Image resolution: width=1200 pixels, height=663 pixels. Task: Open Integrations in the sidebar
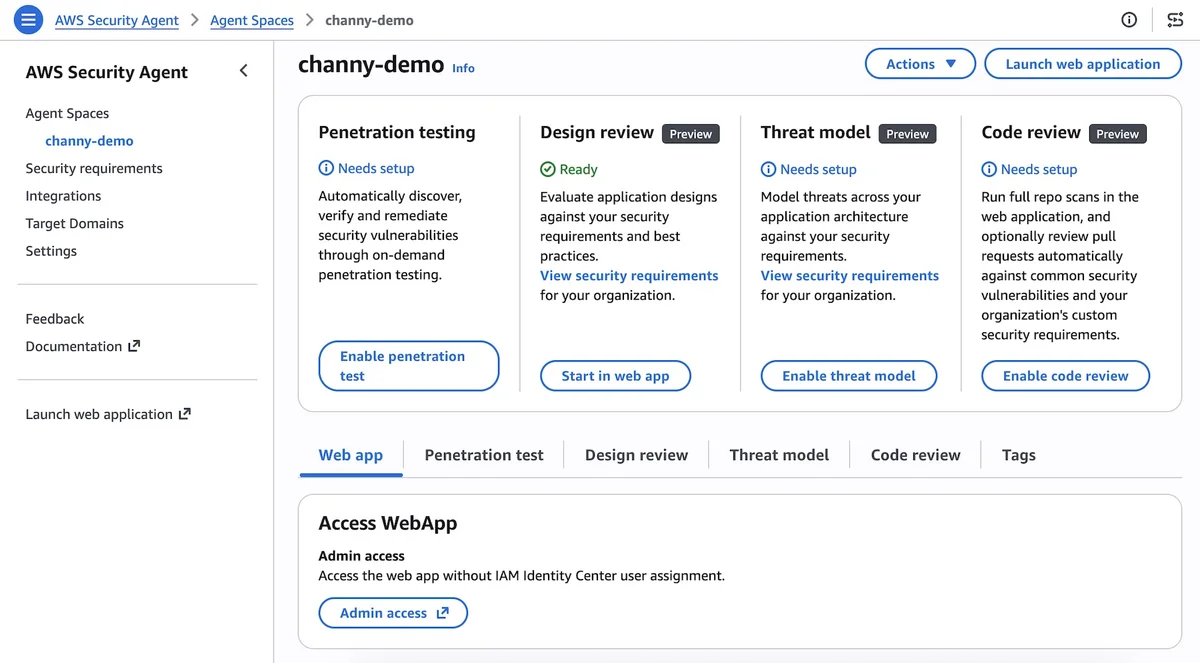(x=63, y=196)
